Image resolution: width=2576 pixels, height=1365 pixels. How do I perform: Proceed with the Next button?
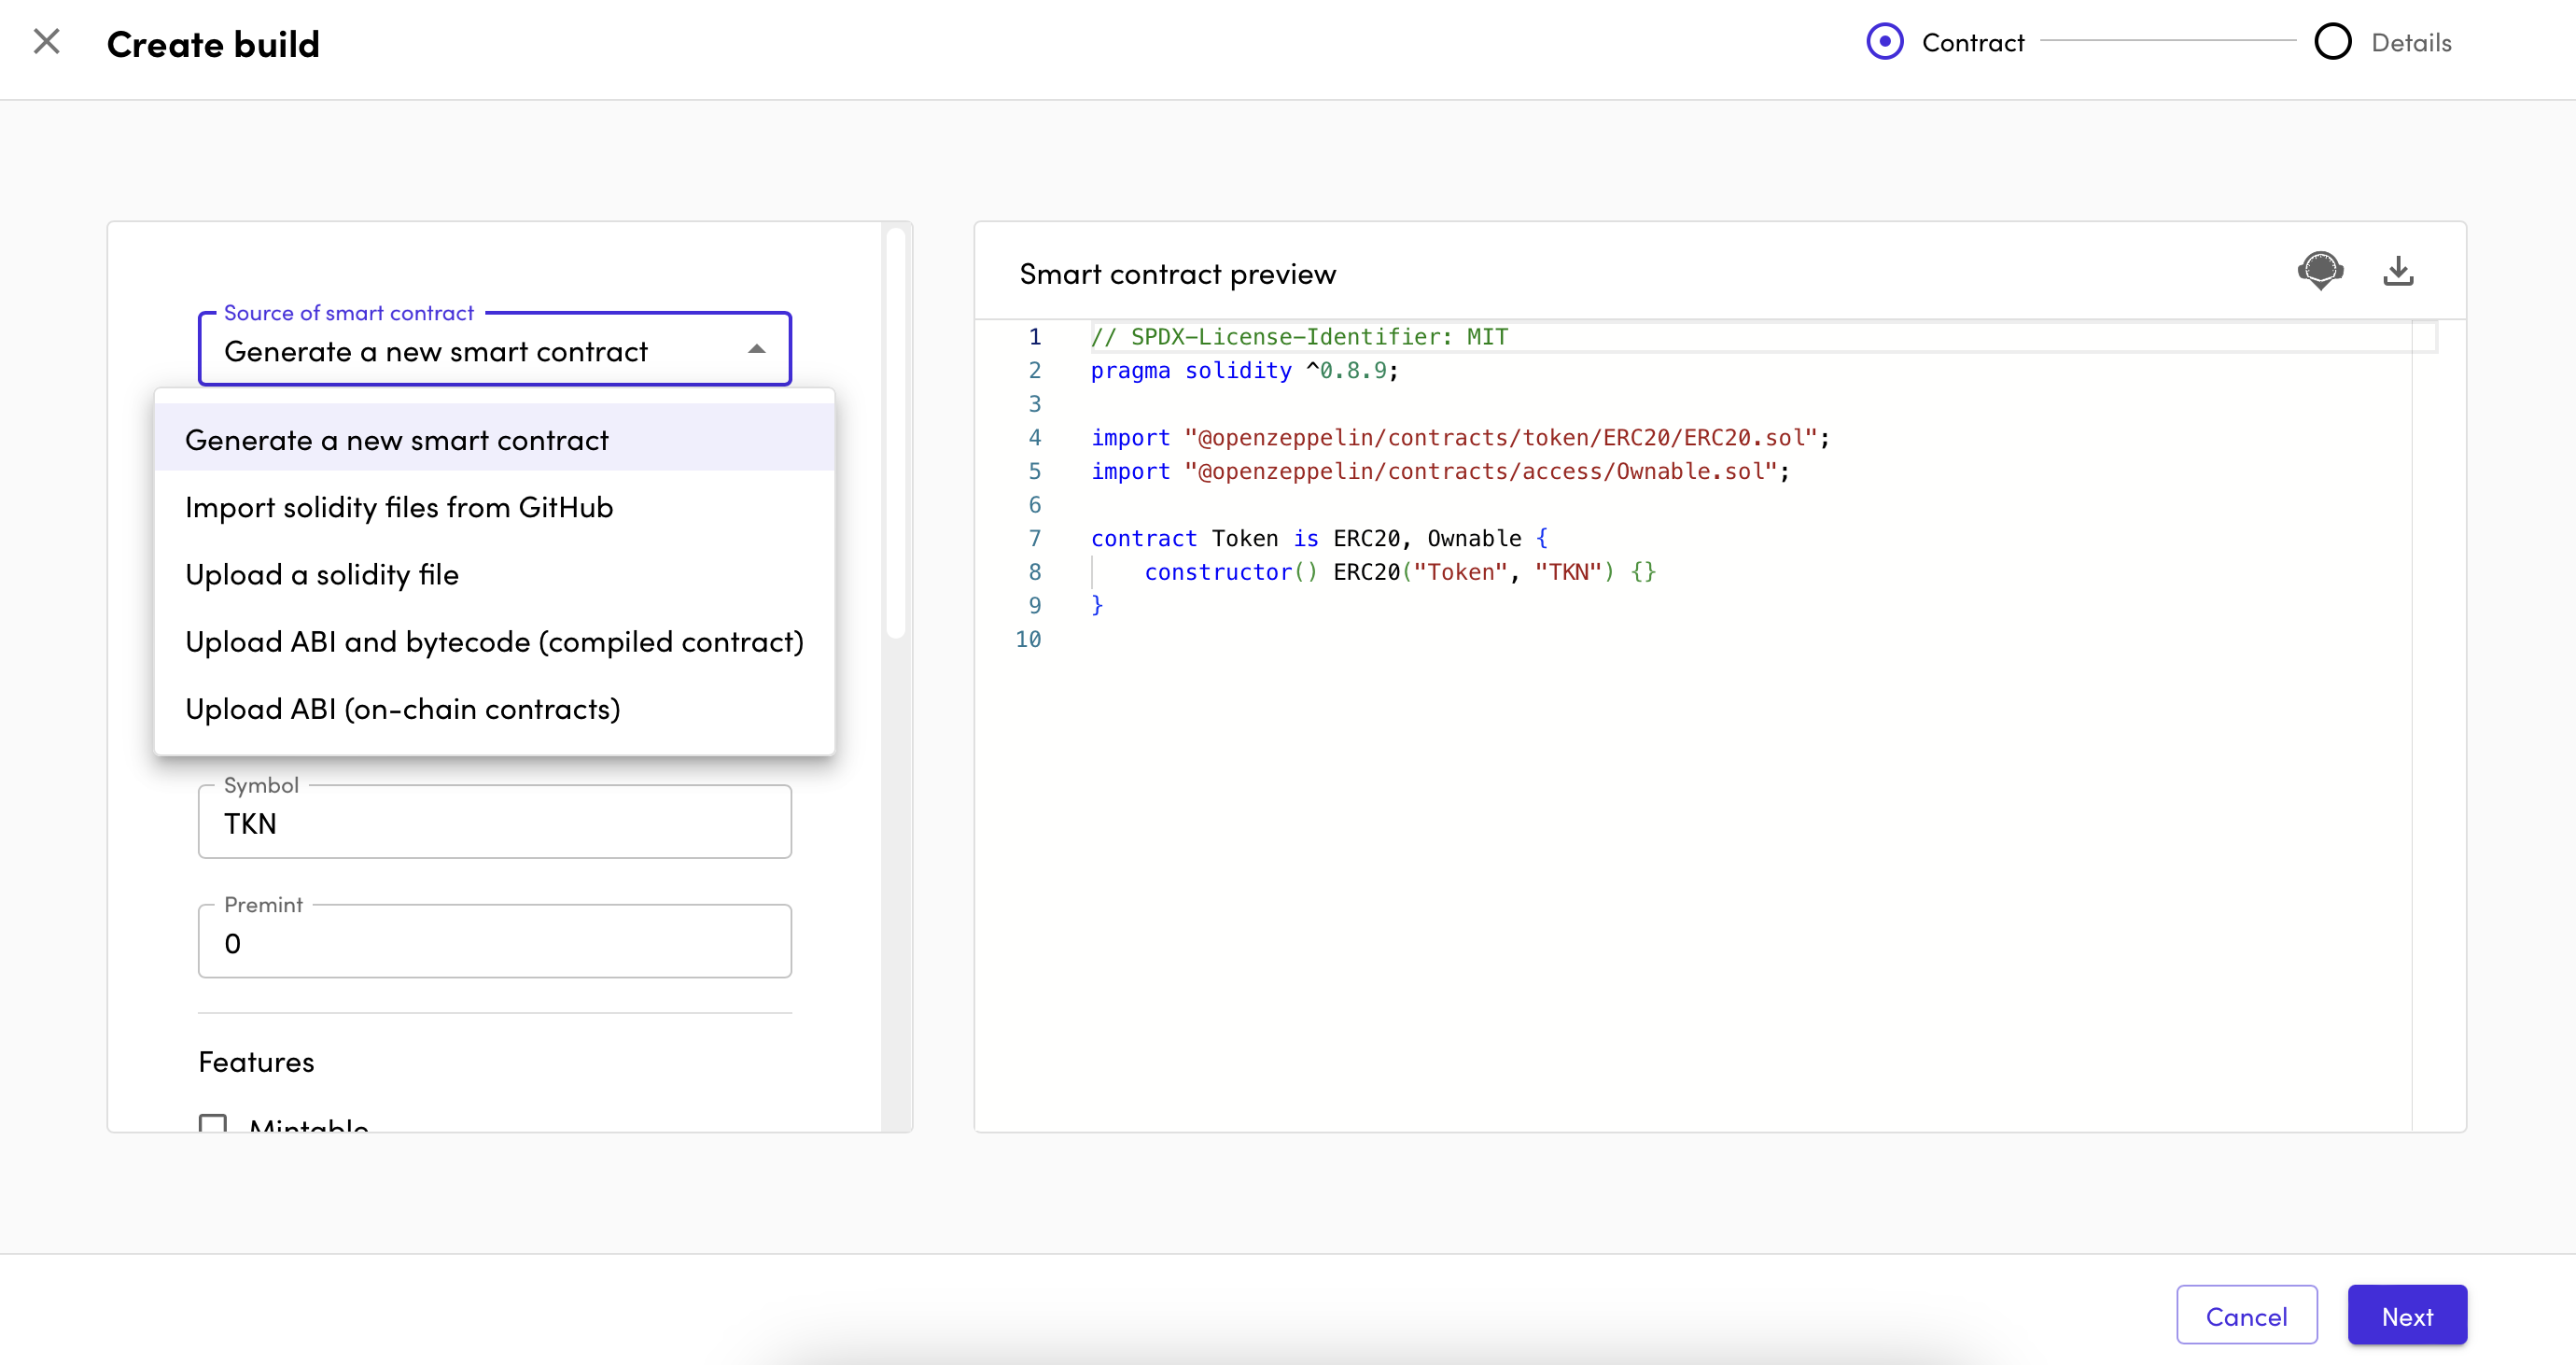[2407, 1316]
